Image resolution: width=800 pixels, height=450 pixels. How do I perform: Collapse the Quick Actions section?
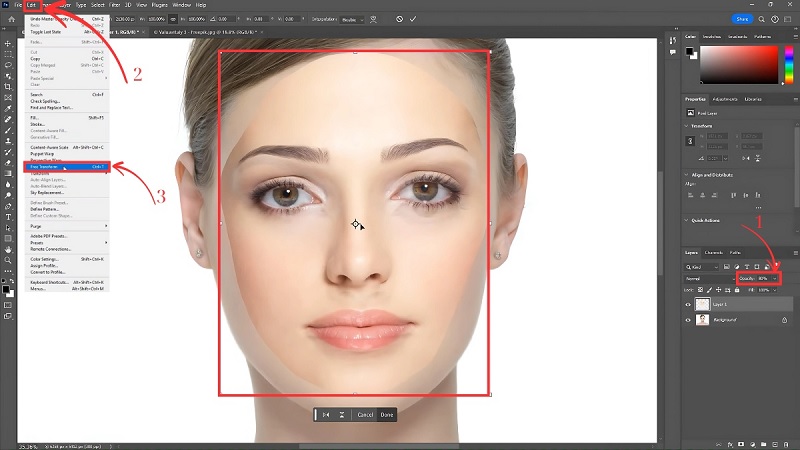pos(686,220)
